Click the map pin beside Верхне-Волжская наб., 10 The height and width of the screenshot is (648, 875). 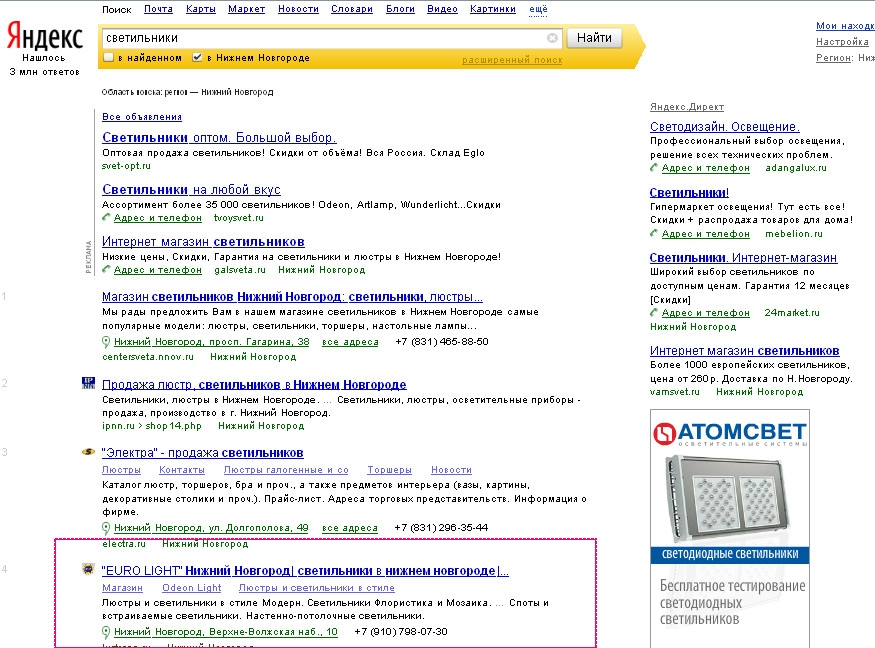point(106,632)
